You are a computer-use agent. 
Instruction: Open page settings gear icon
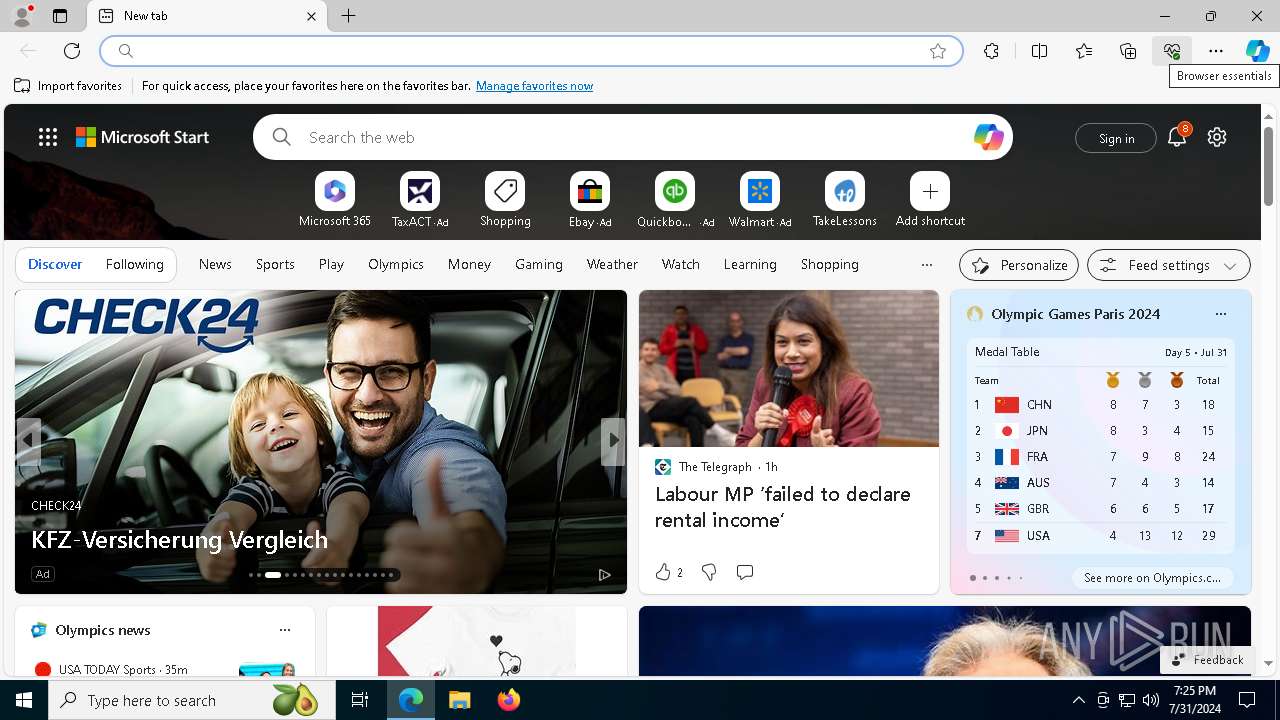1217,137
